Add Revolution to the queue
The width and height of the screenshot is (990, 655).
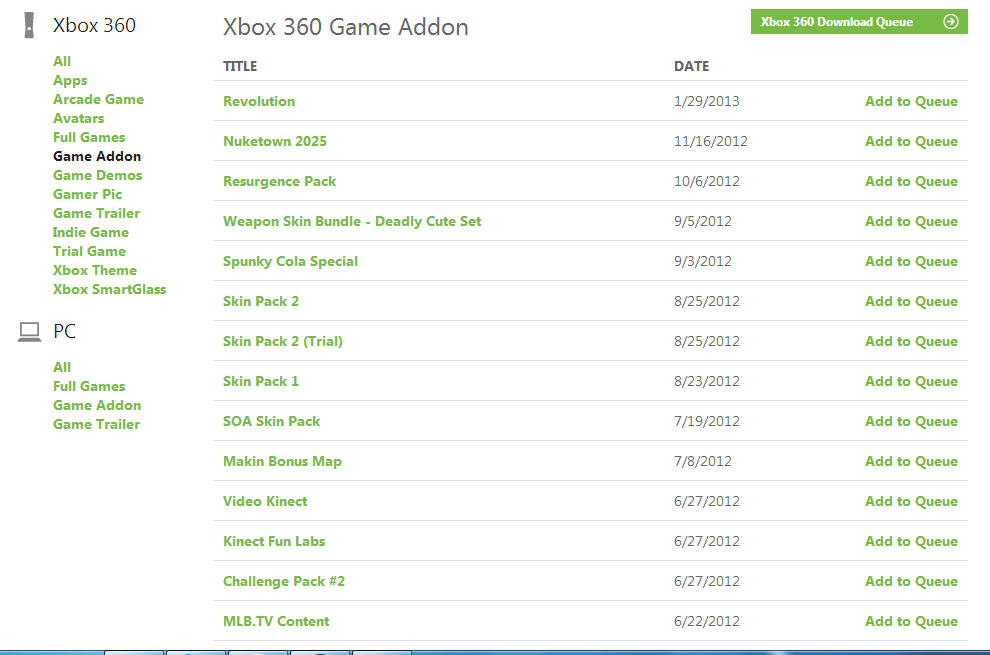click(x=911, y=101)
